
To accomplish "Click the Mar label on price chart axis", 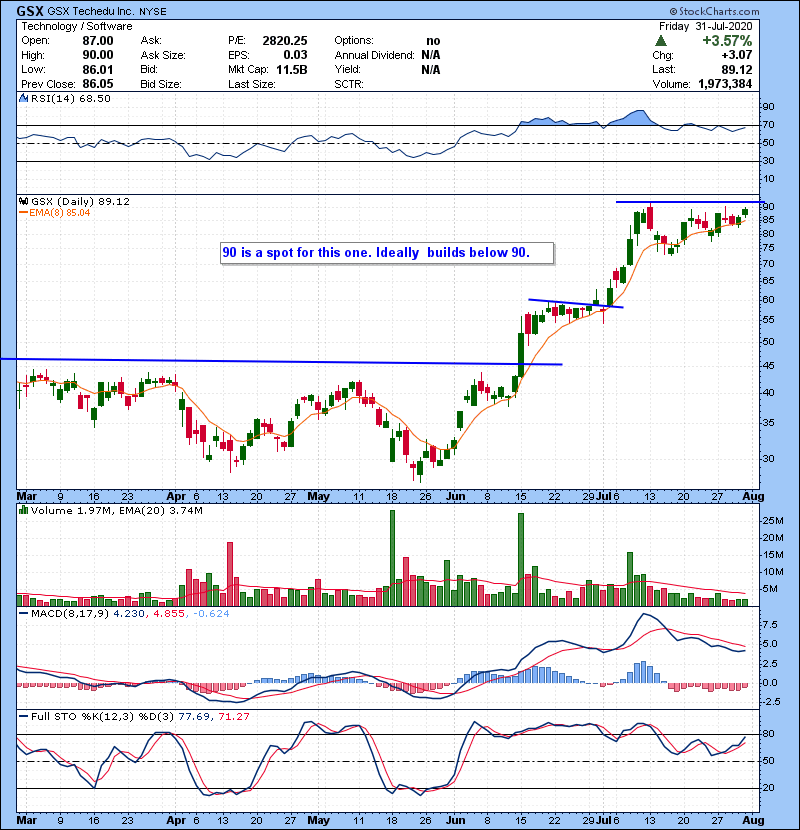I will pos(27,497).
